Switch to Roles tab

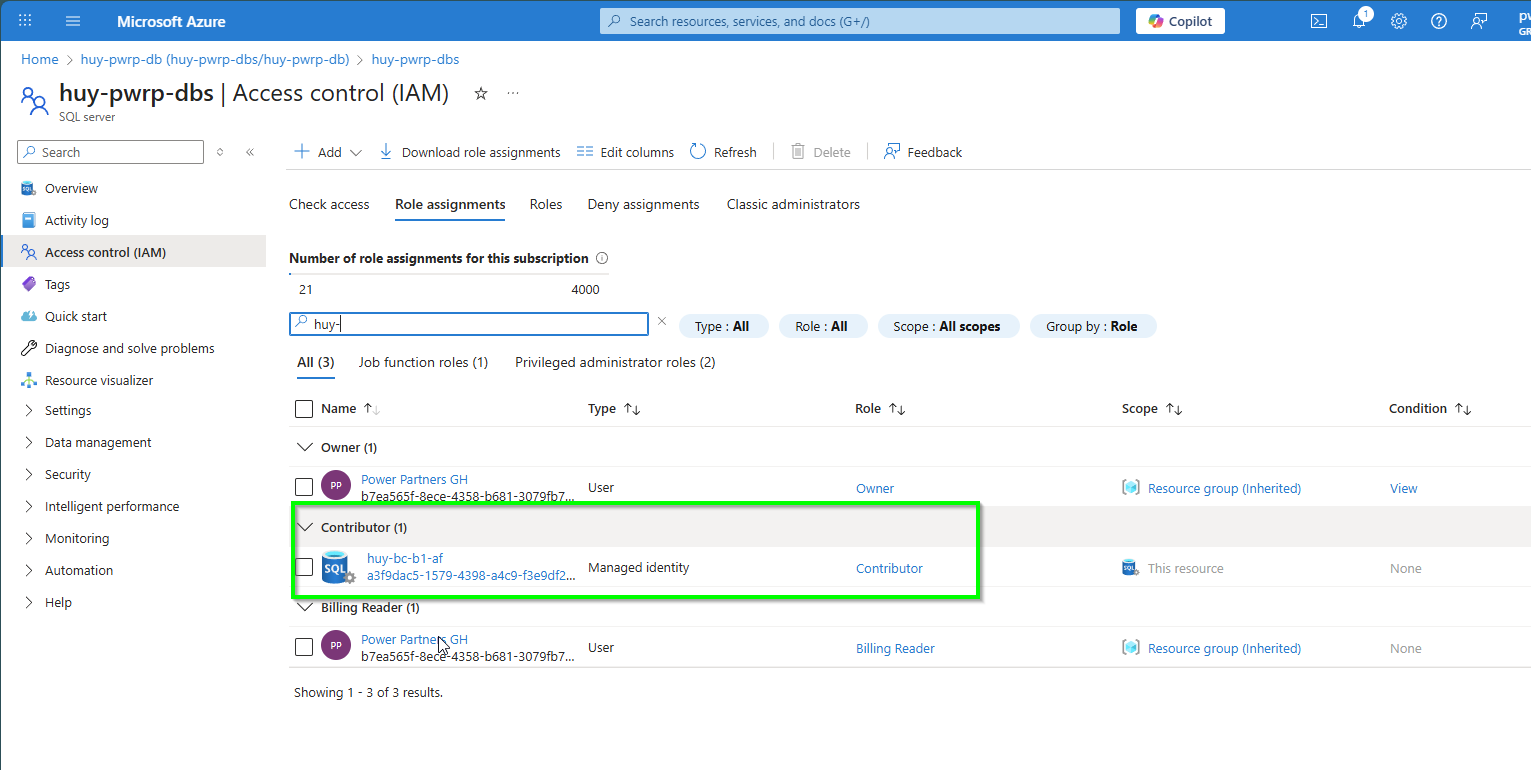pyautogui.click(x=546, y=204)
